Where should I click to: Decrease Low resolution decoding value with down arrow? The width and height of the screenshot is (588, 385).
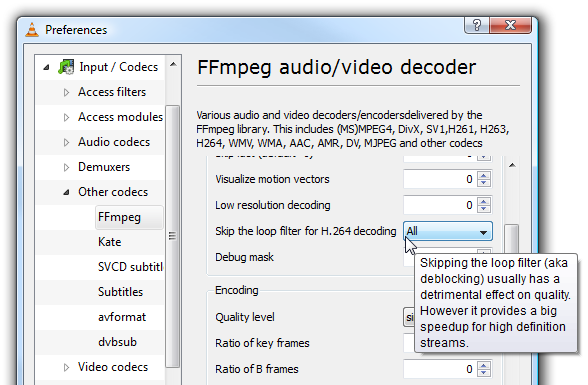[x=484, y=209]
